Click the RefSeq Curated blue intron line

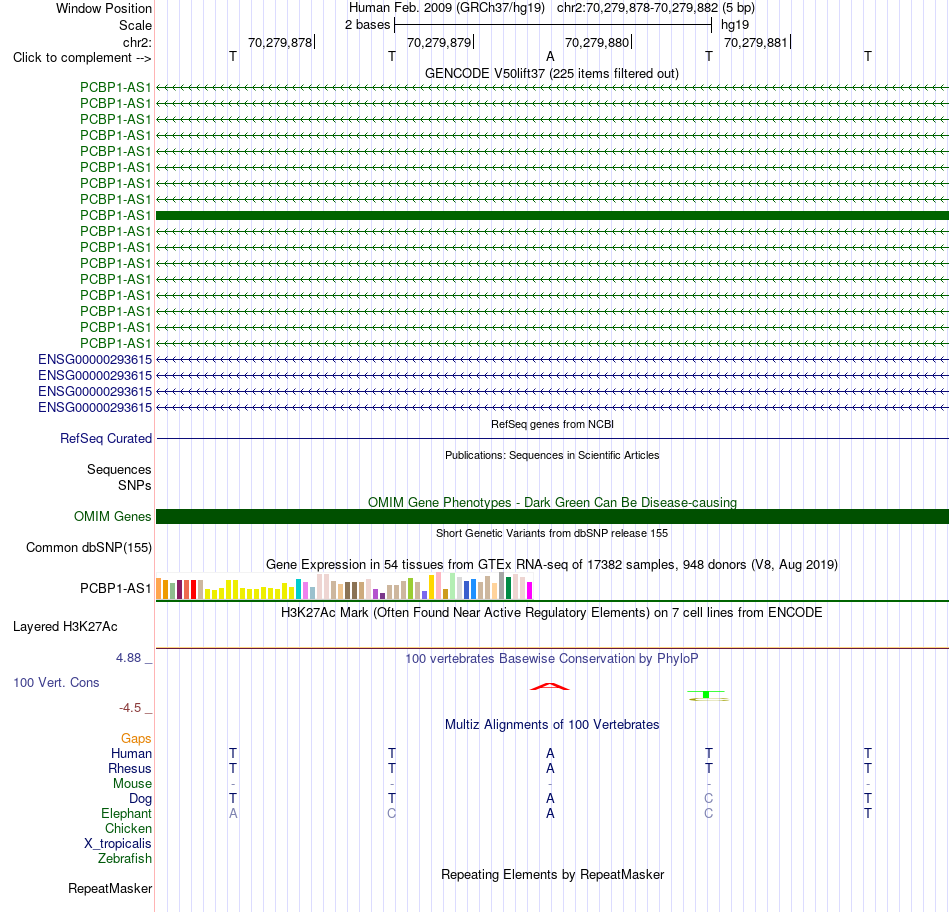pos(553,438)
